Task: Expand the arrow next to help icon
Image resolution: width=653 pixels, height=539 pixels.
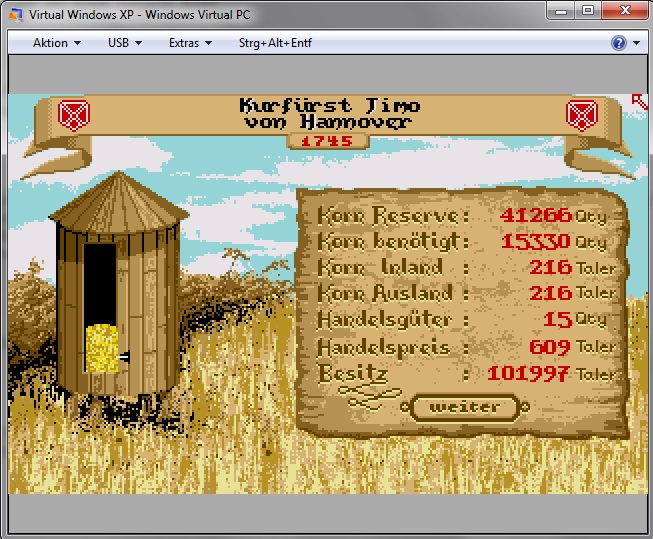Action: (x=636, y=43)
